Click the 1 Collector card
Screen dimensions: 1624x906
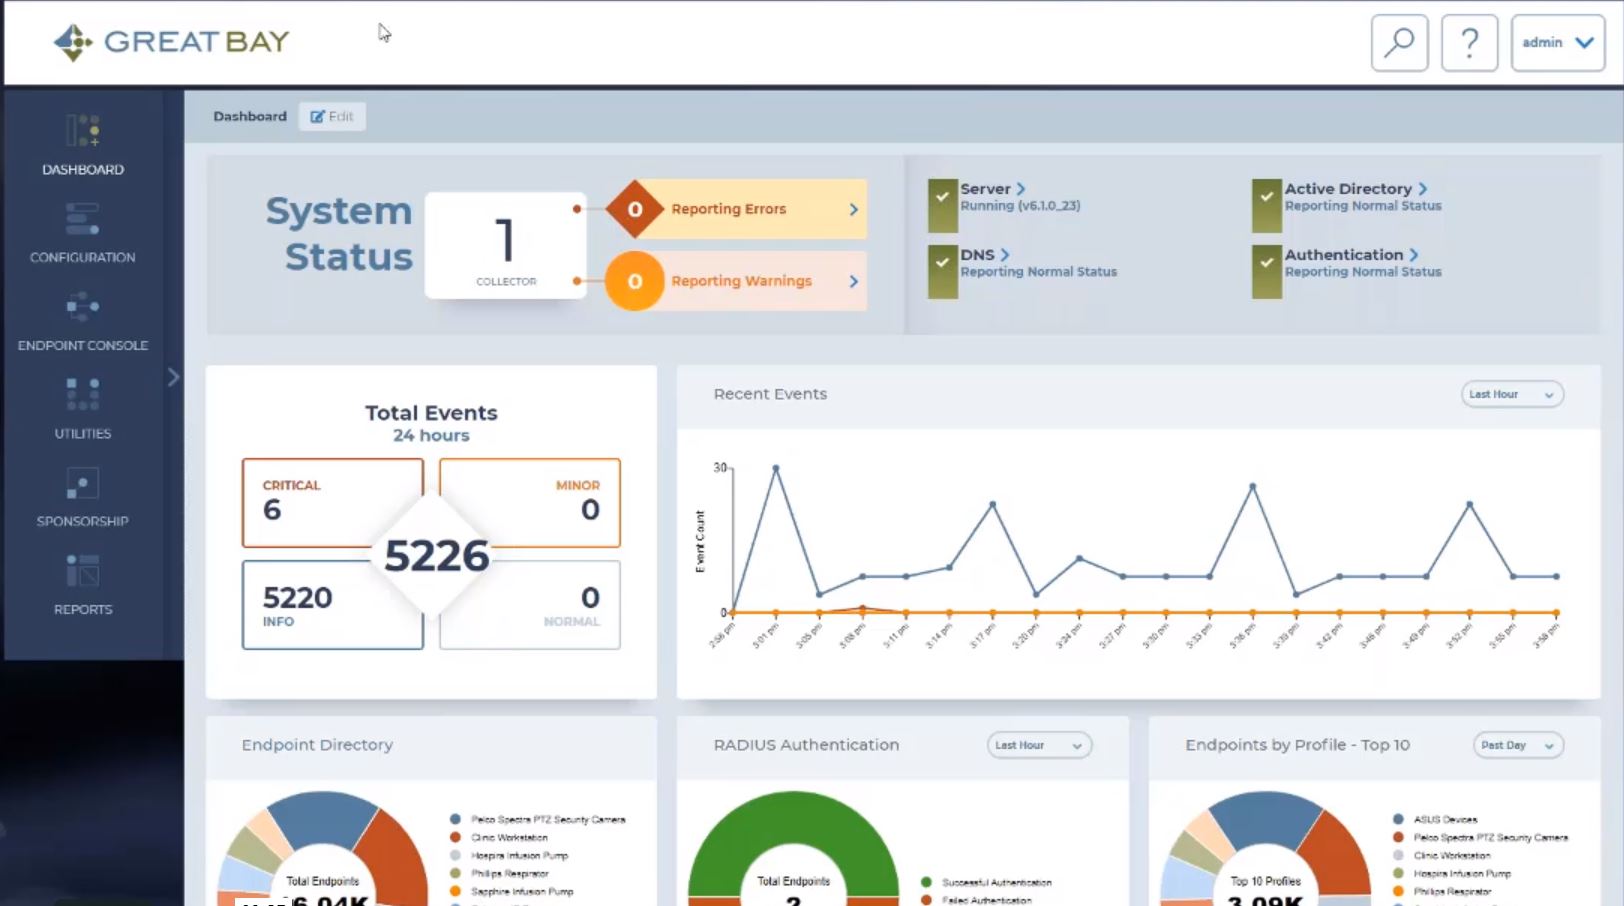click(x=505, y=245)
